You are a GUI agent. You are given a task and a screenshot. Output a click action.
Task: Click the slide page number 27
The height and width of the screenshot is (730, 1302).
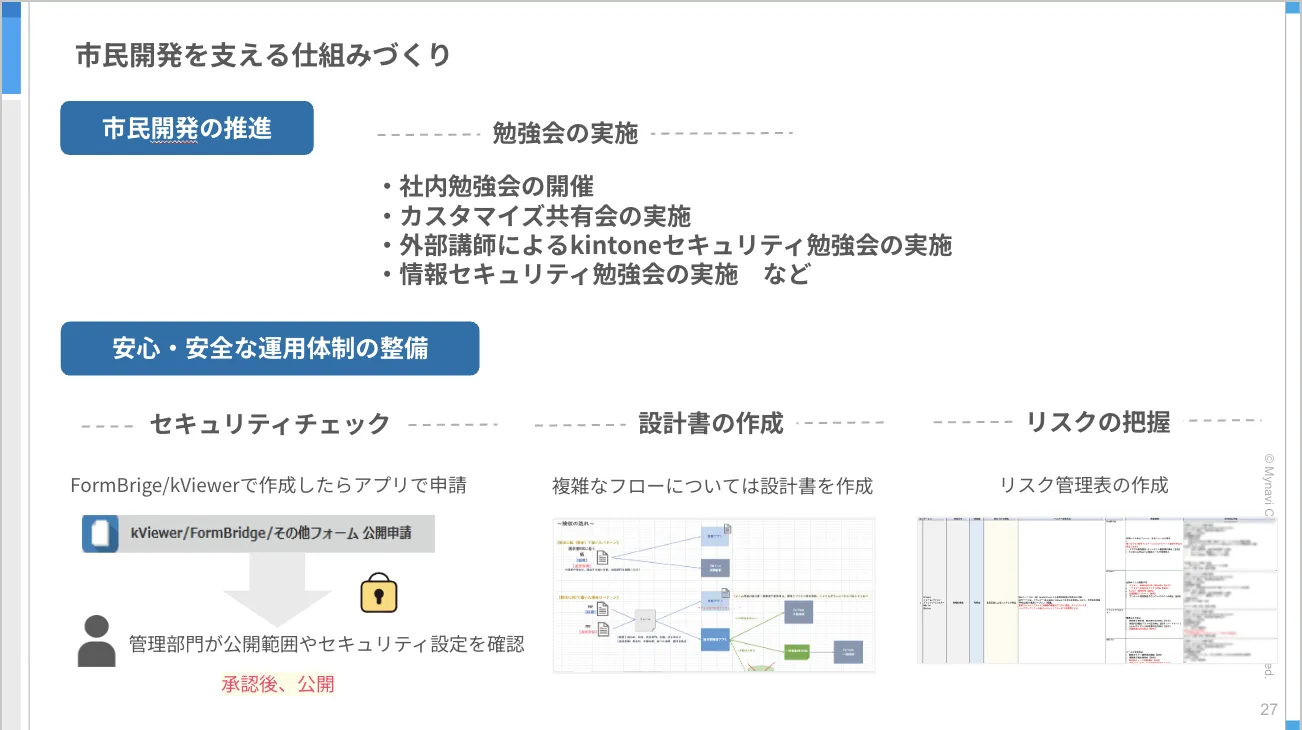pos(1268,709)
